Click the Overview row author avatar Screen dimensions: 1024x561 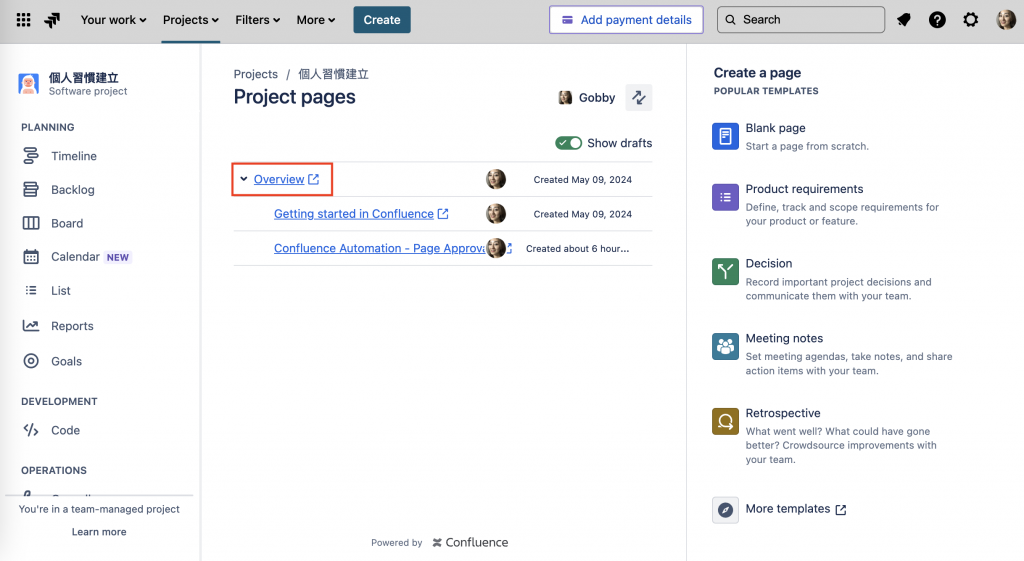tap(496, 179)
